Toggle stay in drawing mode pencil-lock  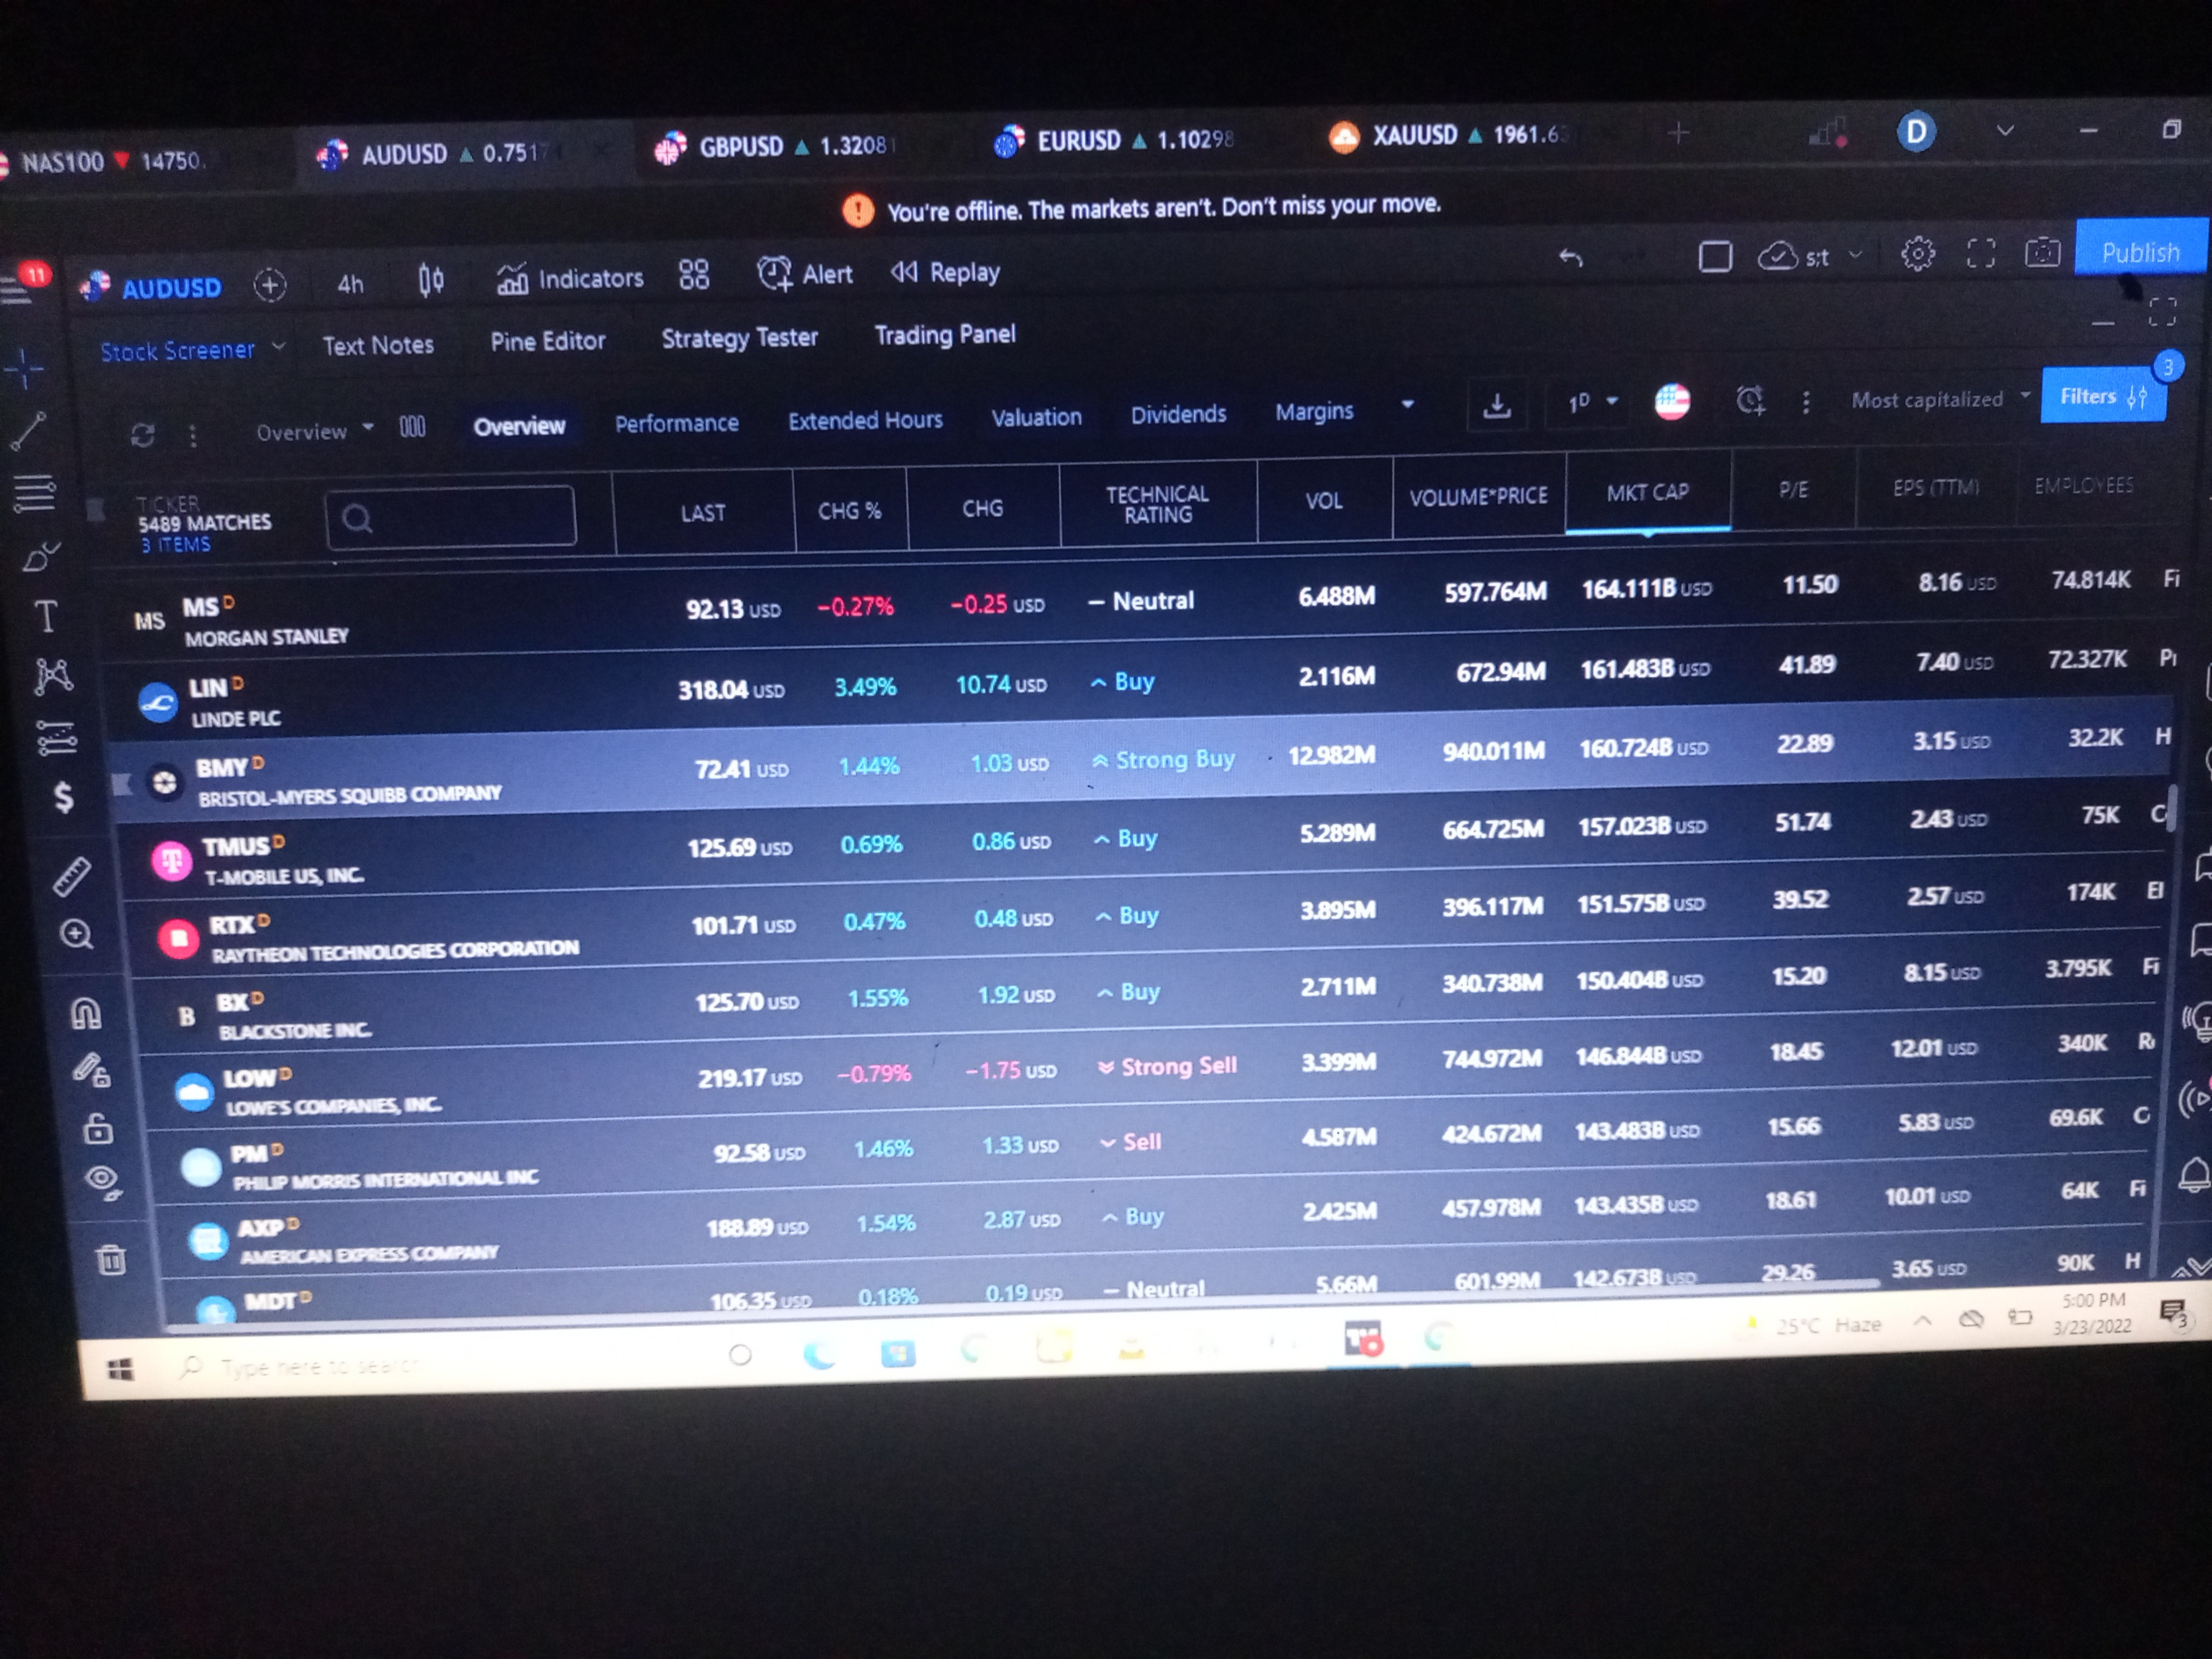(91, 1071)
